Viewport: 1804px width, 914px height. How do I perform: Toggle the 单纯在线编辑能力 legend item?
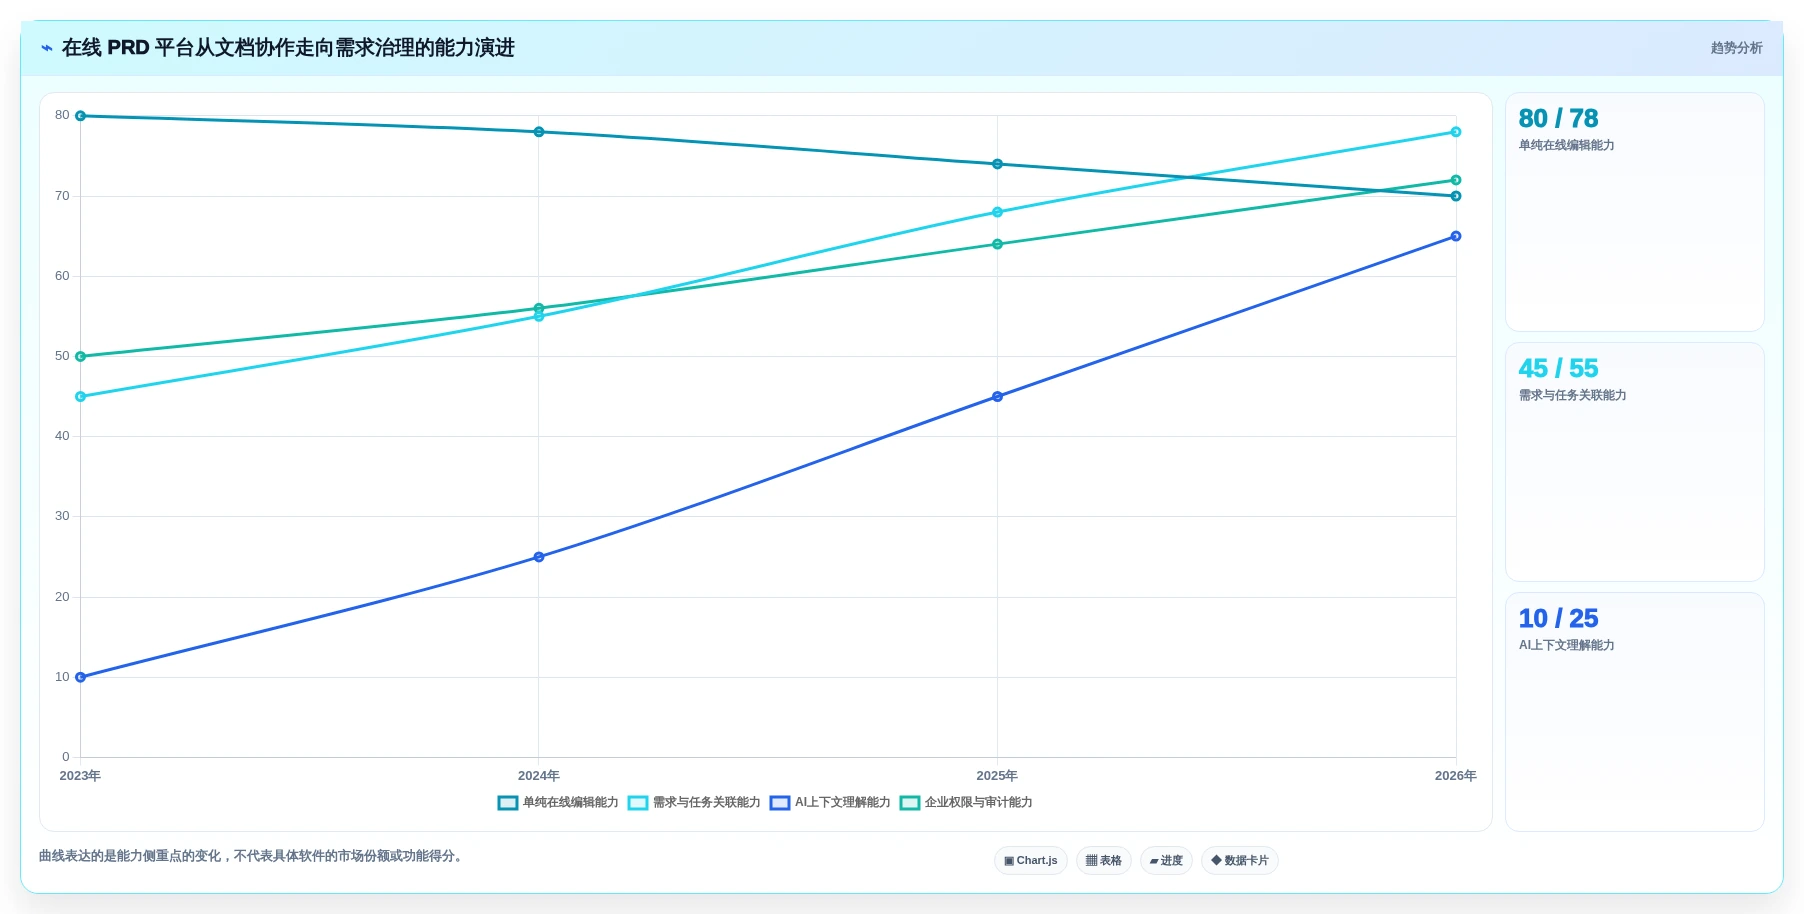pos(558,803)
